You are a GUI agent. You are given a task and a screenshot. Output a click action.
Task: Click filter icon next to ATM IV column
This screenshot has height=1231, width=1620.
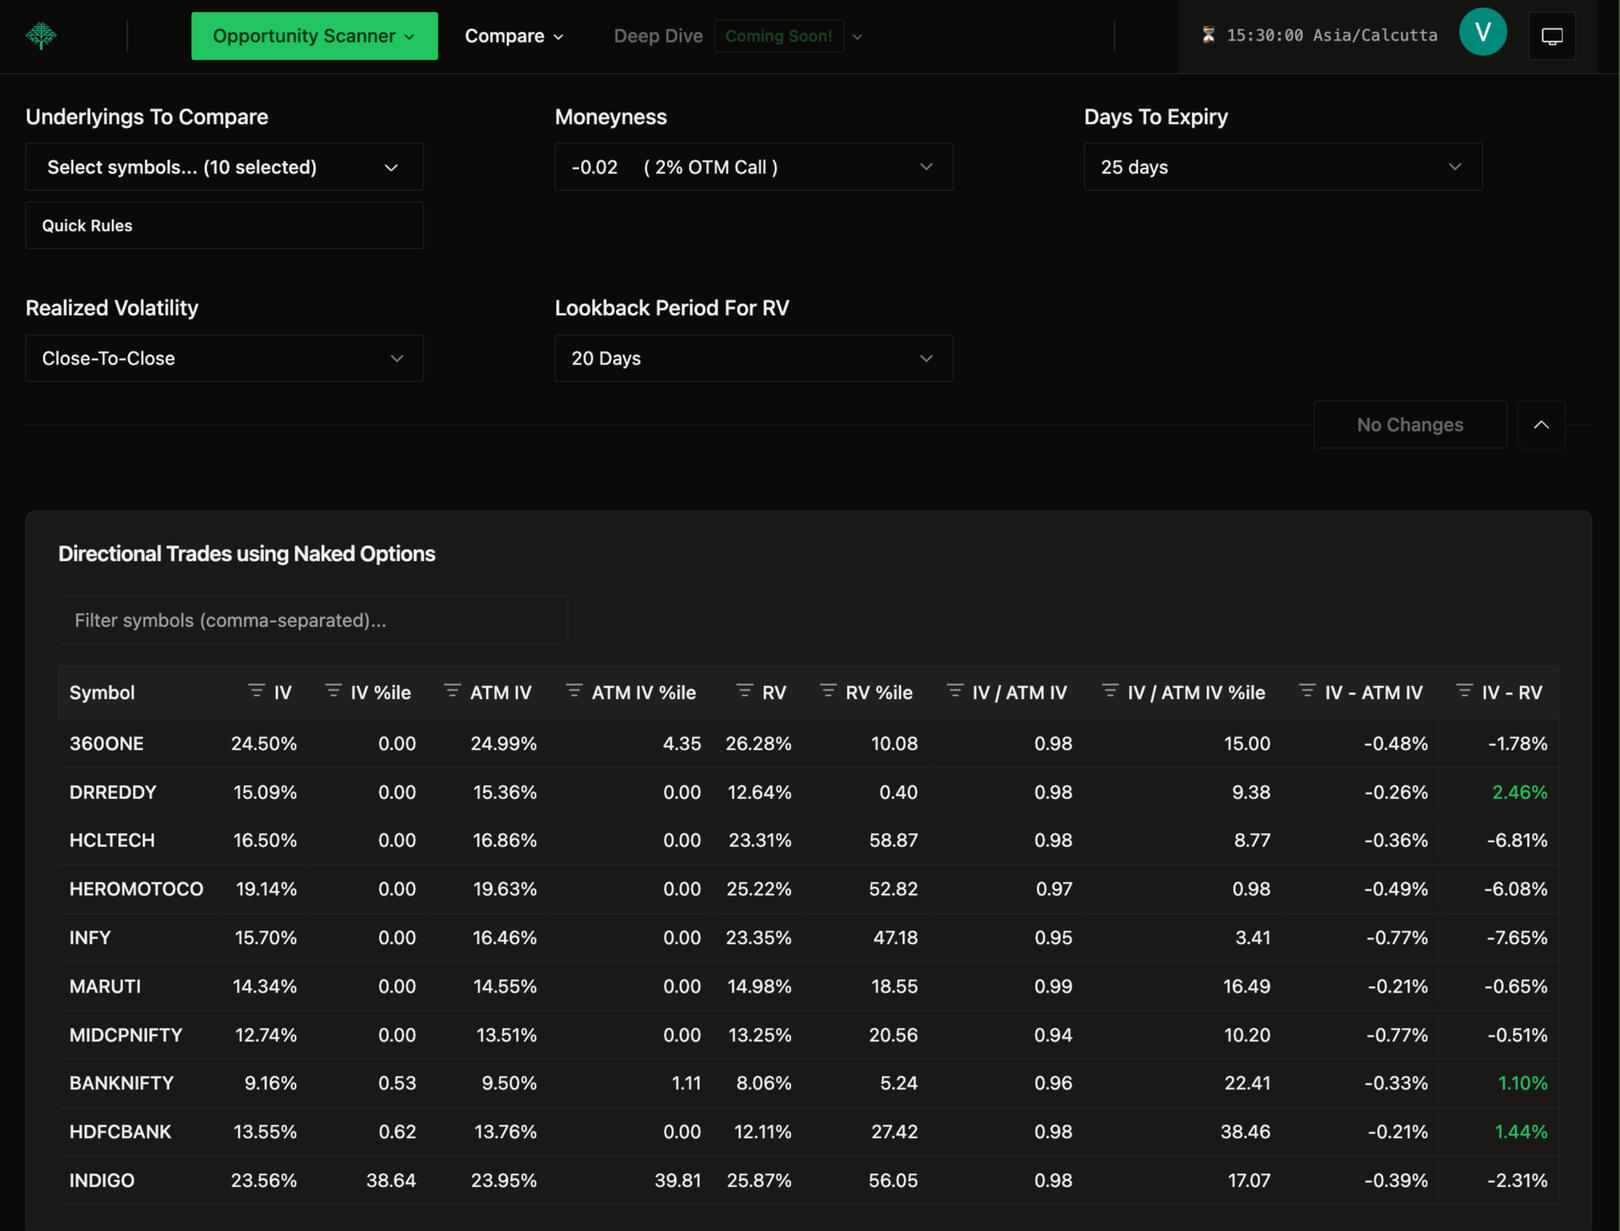[x=452, y=691]
